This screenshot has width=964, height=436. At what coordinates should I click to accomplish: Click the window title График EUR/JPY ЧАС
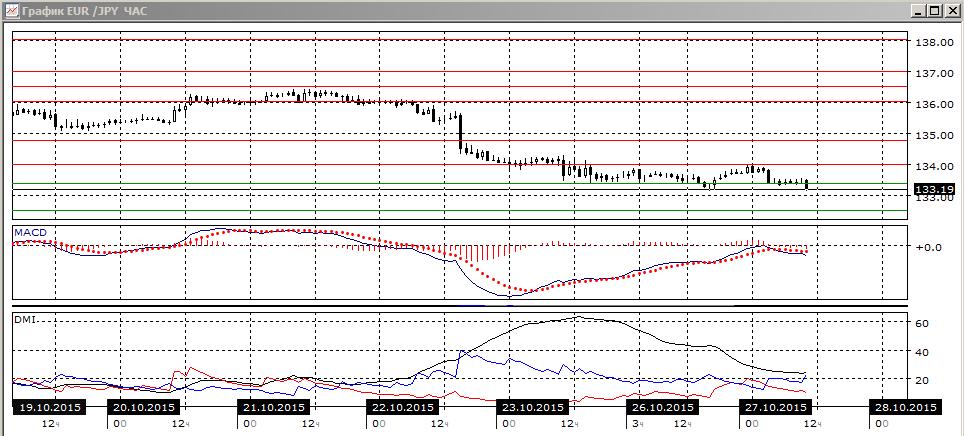click(x=84, y=10)
